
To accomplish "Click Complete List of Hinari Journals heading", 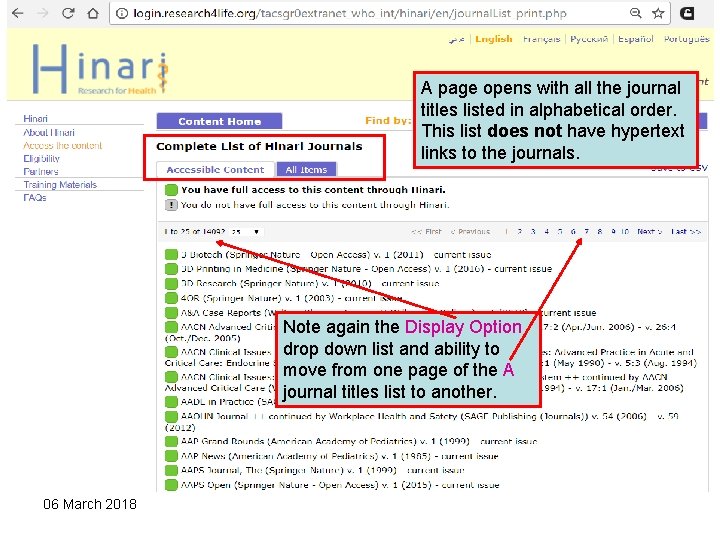I will click(x=259, y=146).
